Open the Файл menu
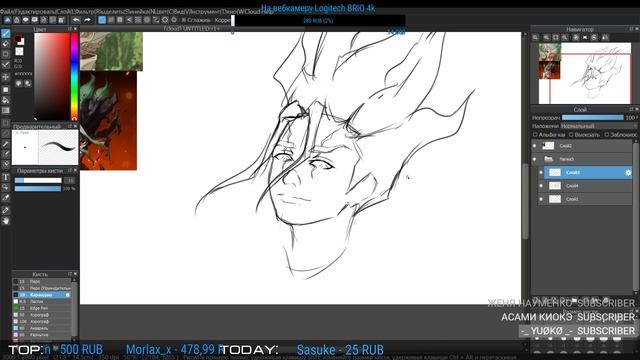The height and width of the screenshot is (360, 640). (7, 11)
